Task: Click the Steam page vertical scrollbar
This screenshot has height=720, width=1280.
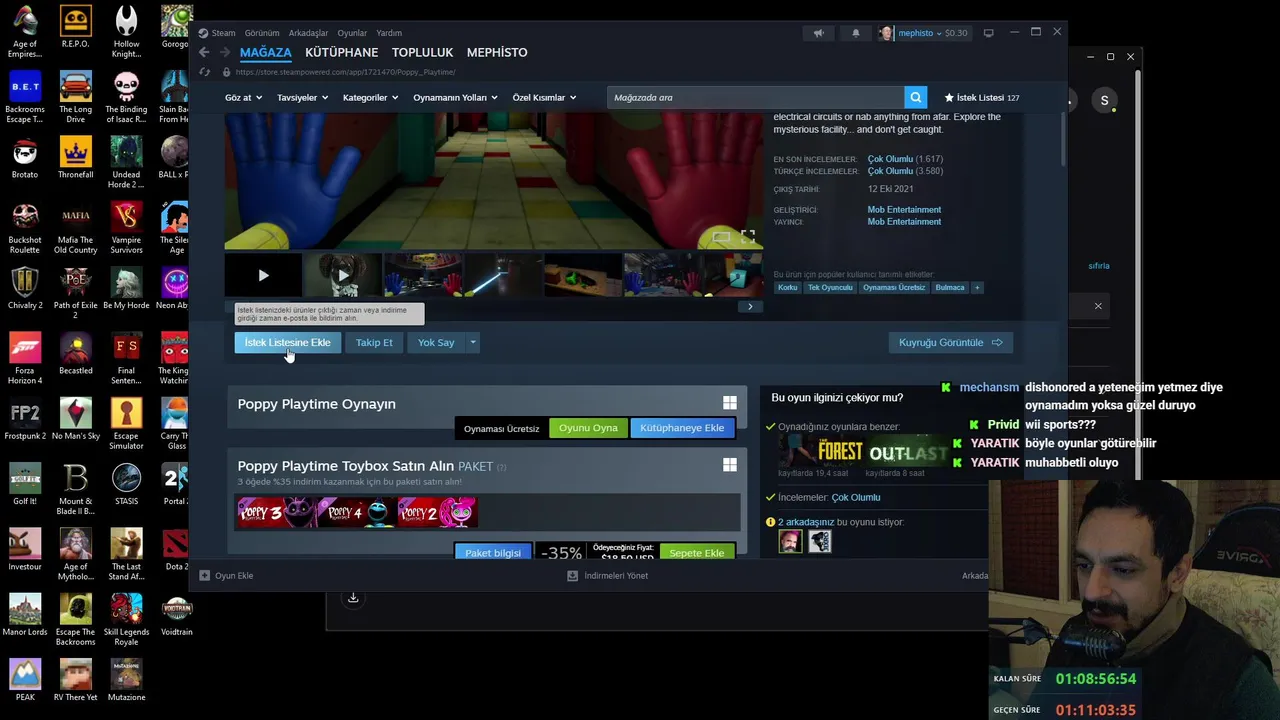Action: coord(1062,140)
